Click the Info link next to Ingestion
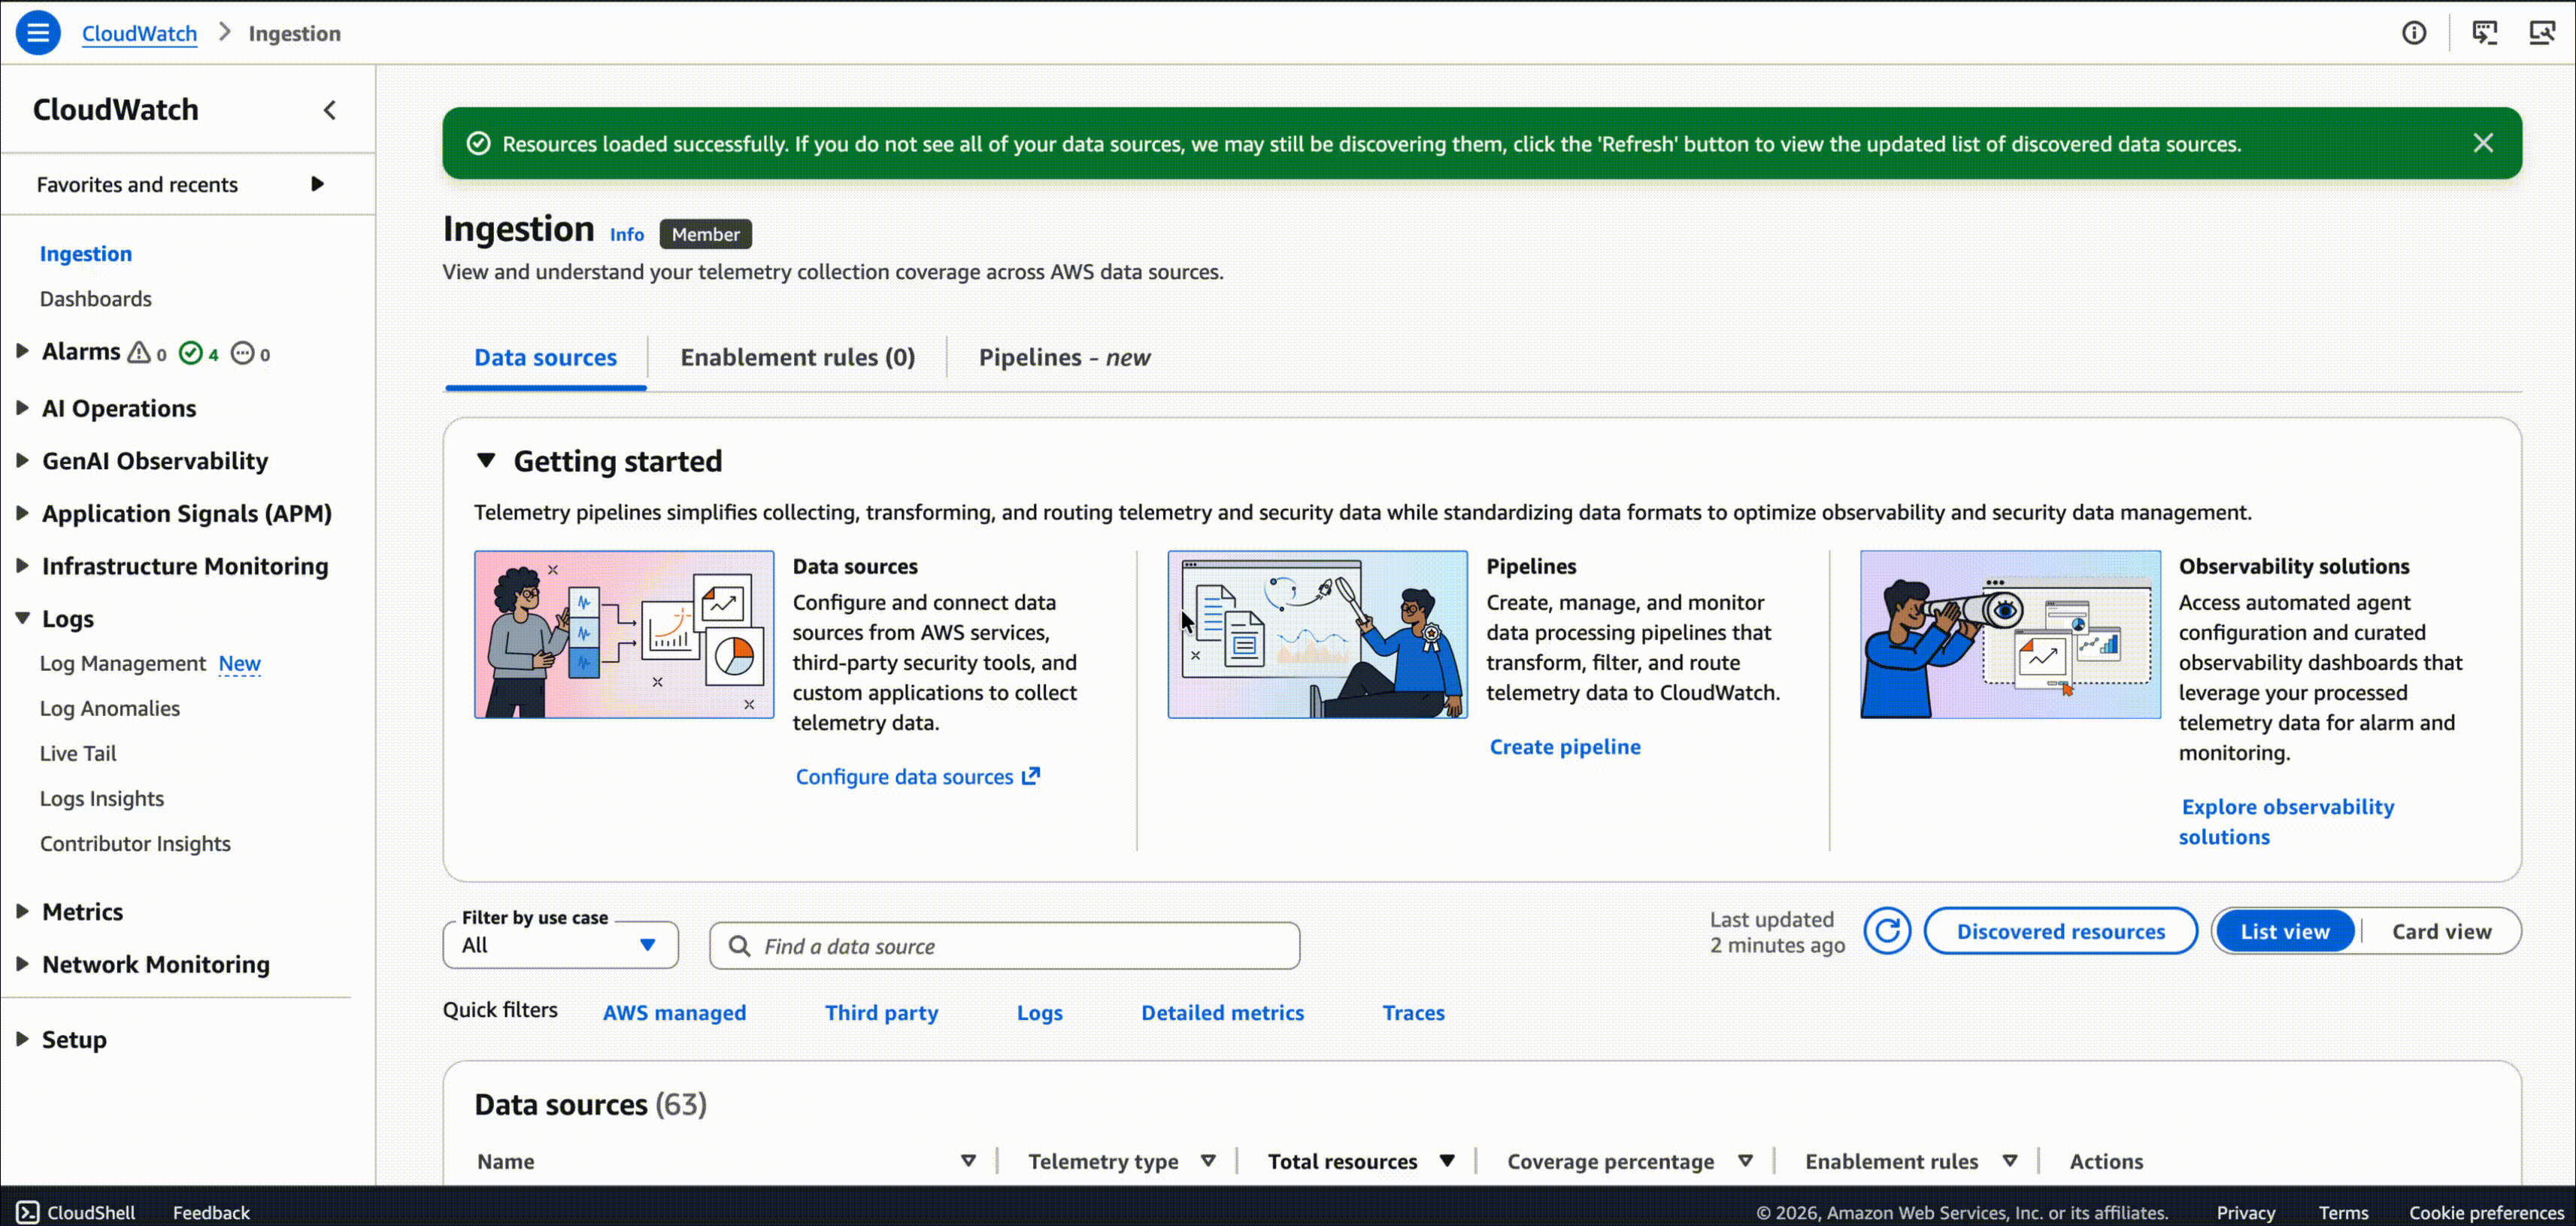This screenshot has height=1226, width=2576. pyautogui.click(x=627, y=234)
